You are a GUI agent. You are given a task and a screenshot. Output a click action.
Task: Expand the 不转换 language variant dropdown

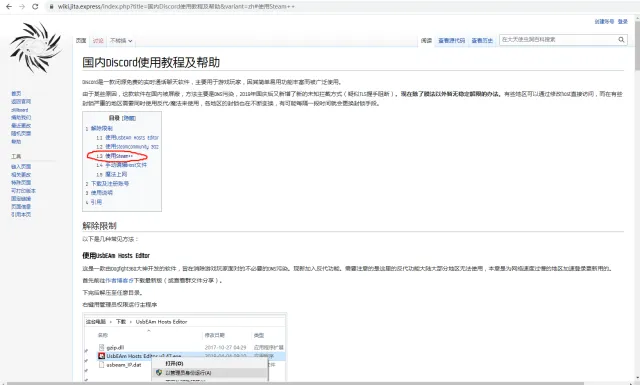coord(121,41)
